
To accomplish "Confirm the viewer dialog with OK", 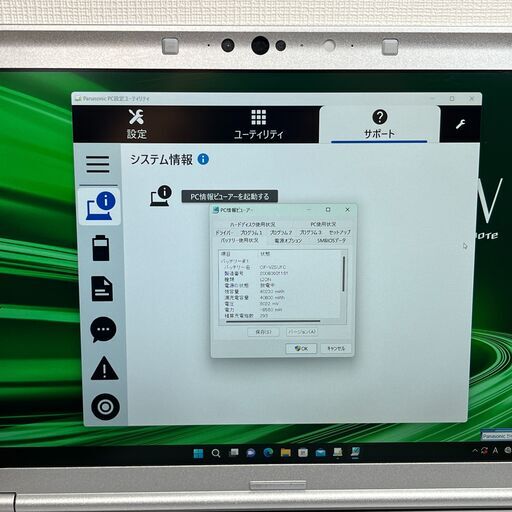I will [x=301, y=349].
